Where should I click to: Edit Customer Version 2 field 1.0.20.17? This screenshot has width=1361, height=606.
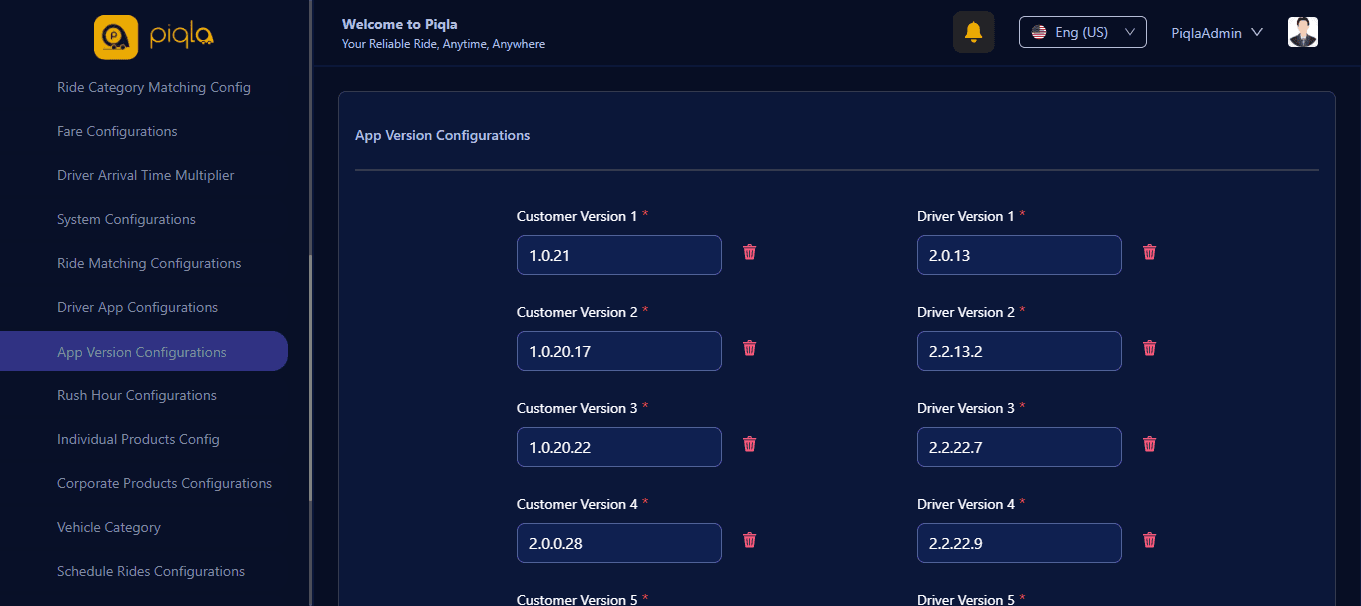pos(619,351)
